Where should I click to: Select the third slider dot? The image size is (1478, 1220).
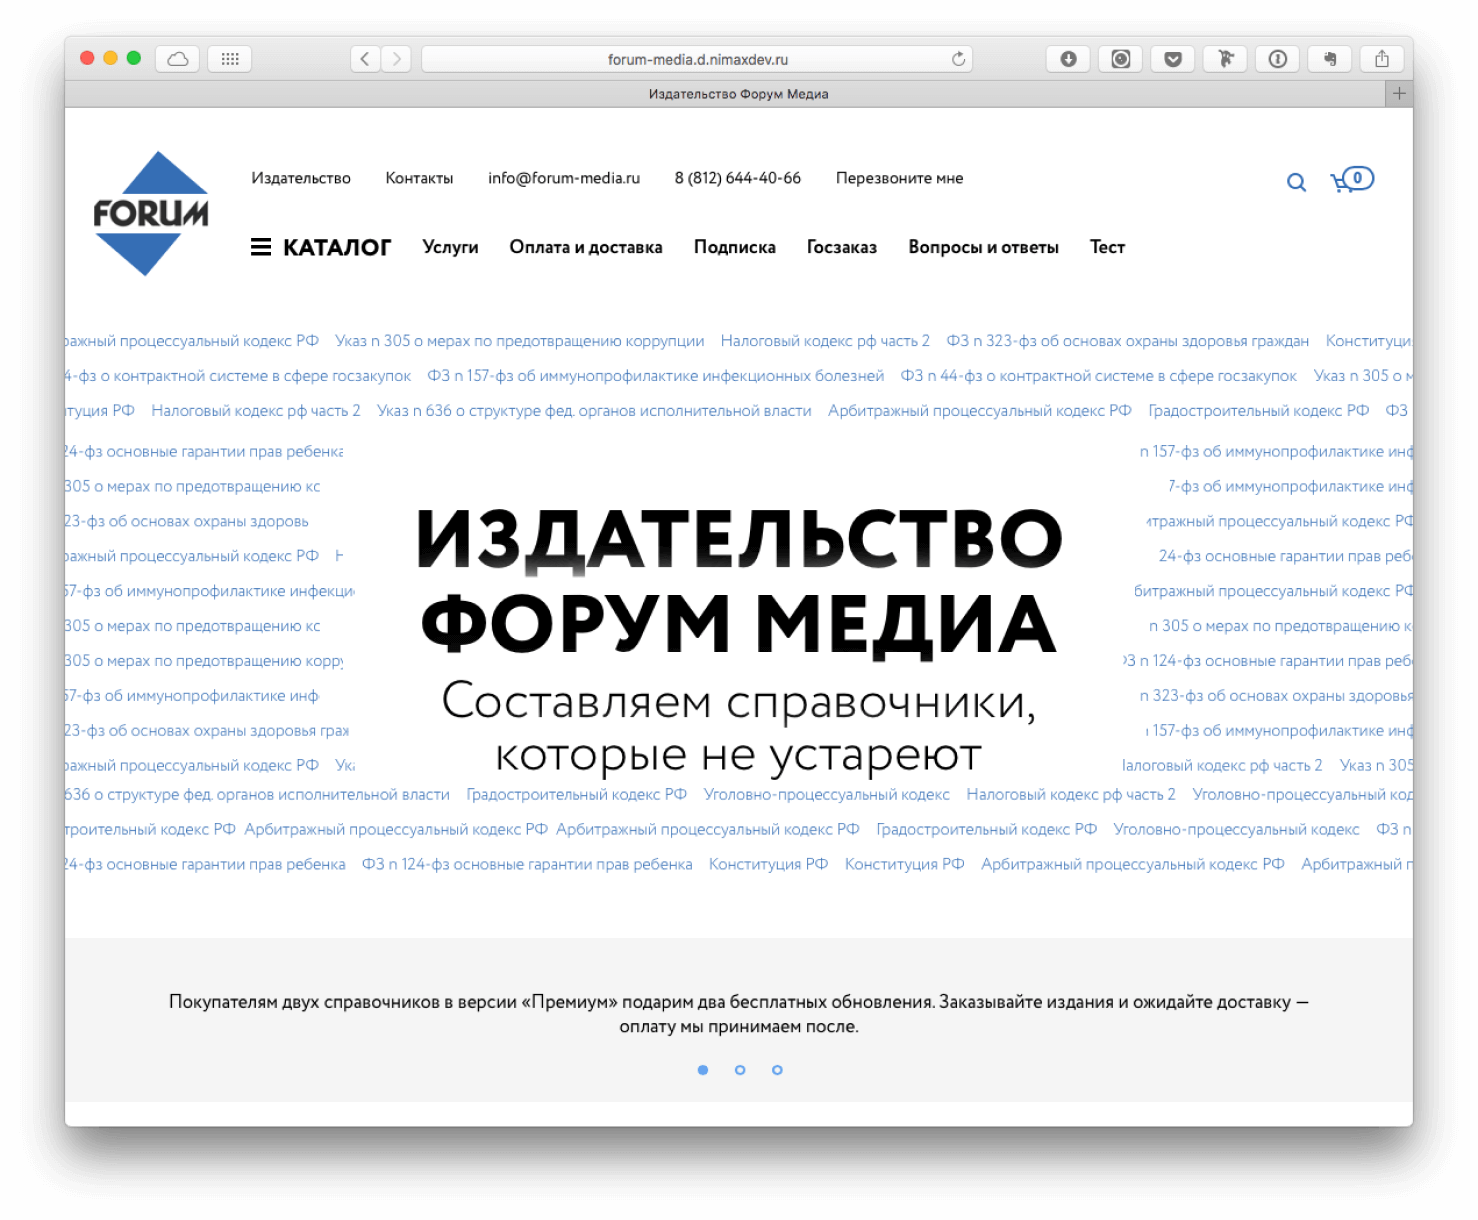pyautogui.click(x=777, y=1070)
